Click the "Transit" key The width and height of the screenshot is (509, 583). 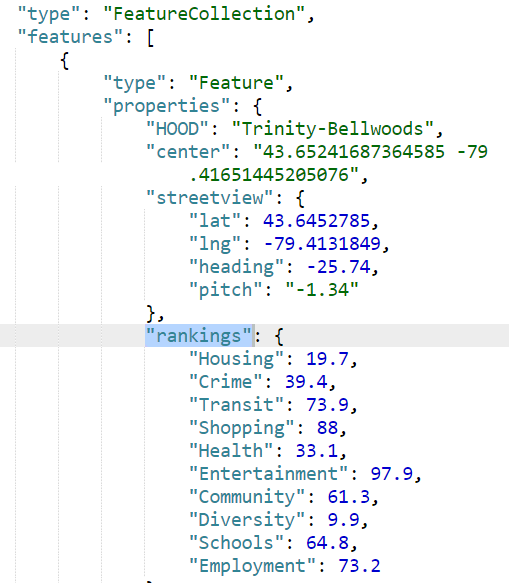point(236,405)
